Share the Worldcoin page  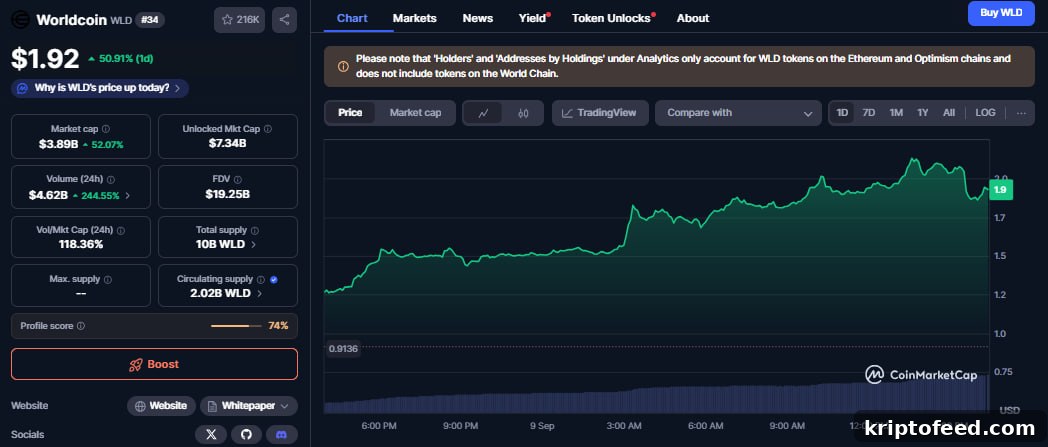pyautogui.click(x=285, y=19)
